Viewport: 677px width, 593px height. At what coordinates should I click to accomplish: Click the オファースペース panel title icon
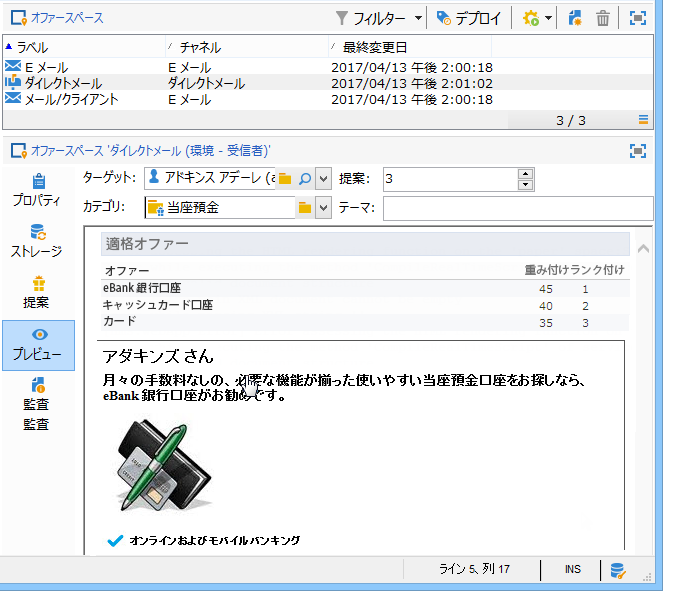click(19, 18)
